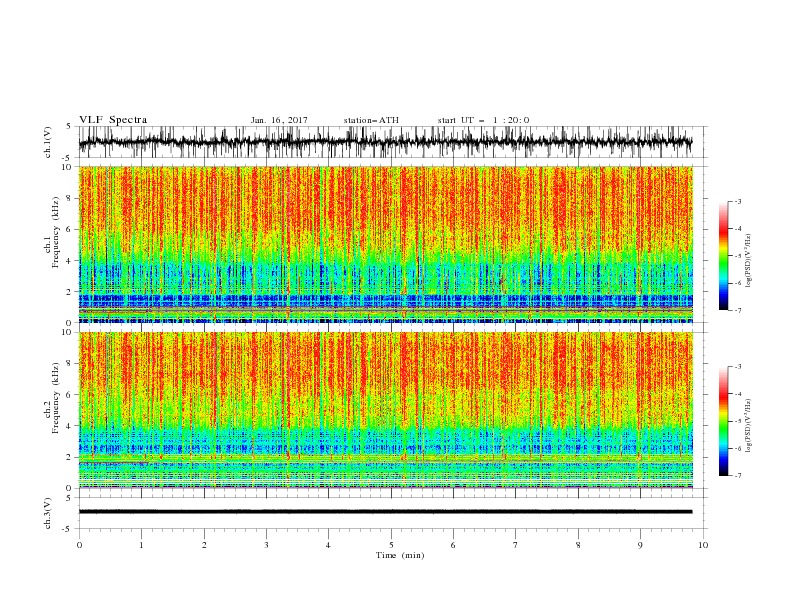
Task: Click the ch.1 spectrogram color scale bar
Action: click(x=723, y=256)
